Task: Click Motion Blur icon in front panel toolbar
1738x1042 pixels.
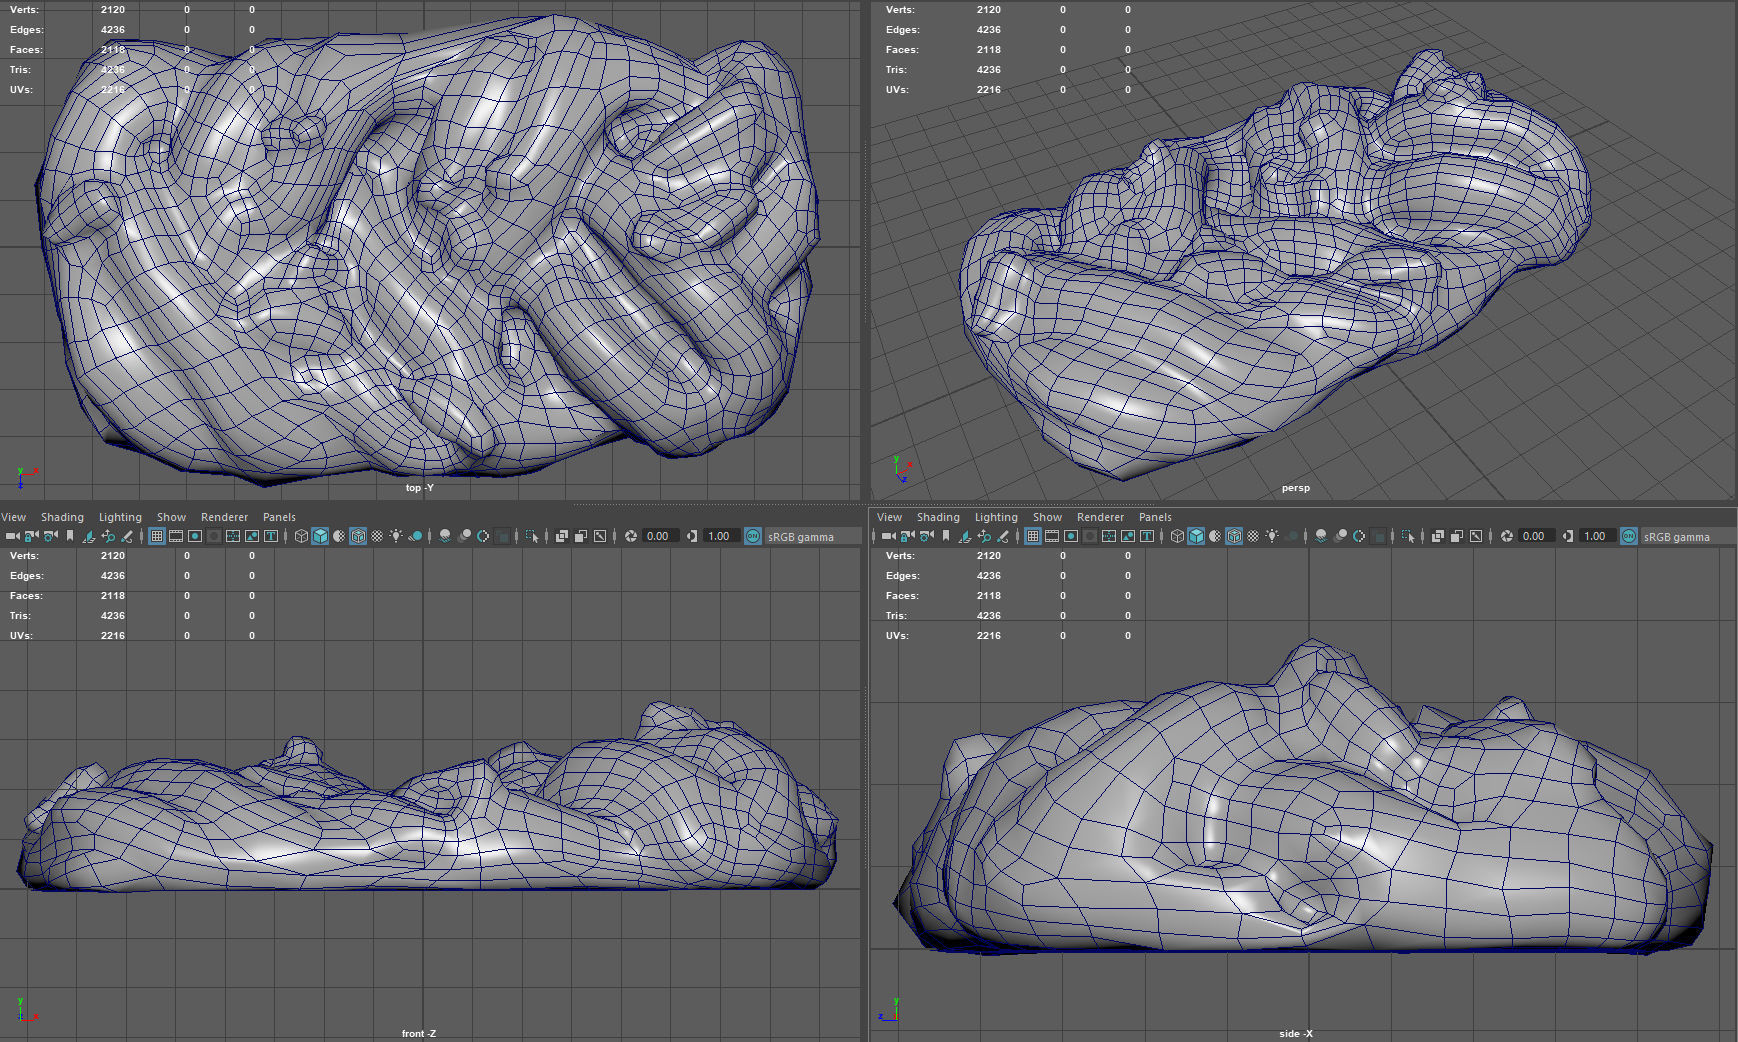Action: pos(464,536)
